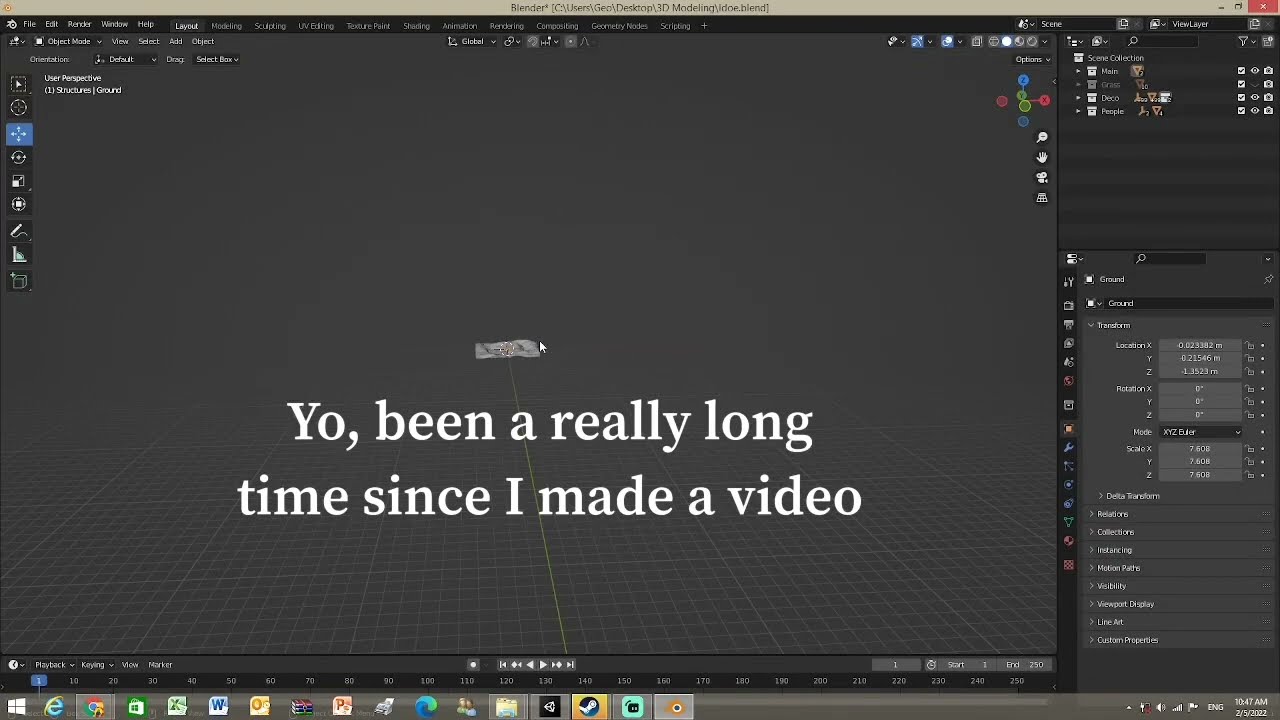Expand the Viewport Display panel
The image size is (1280, 720).
tap(1123, 604)
